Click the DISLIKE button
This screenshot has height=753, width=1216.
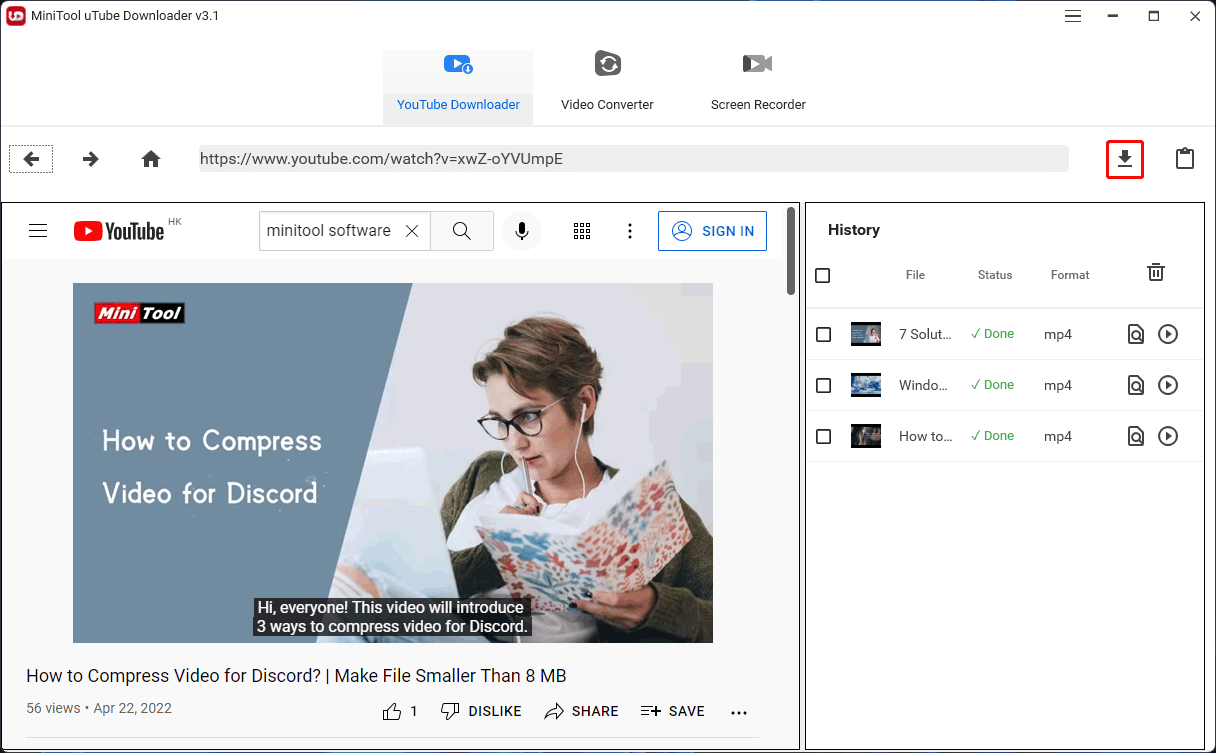(x=481, y=711)
